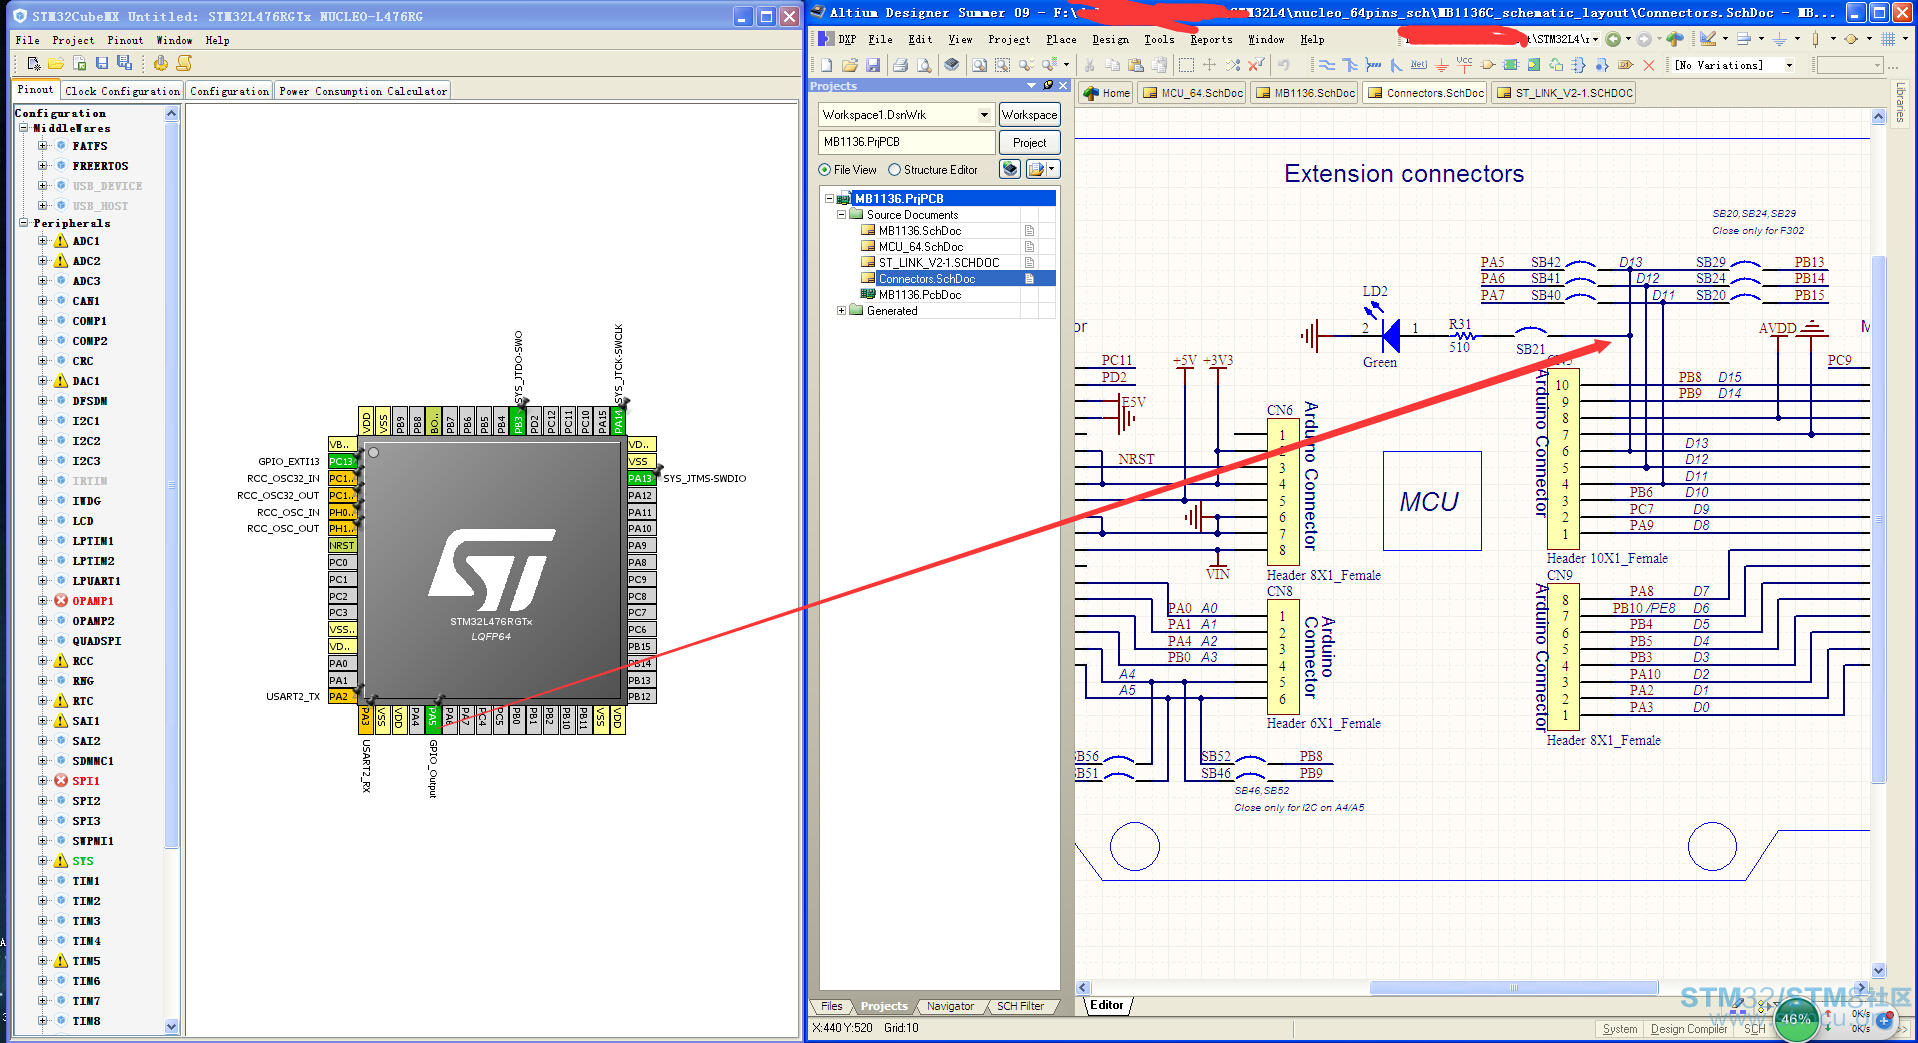Expand SYS peripheral node
Image resolution: width=1918 pixels, height=1043 pixels.
pyautogui.click(x=43, y=861)
